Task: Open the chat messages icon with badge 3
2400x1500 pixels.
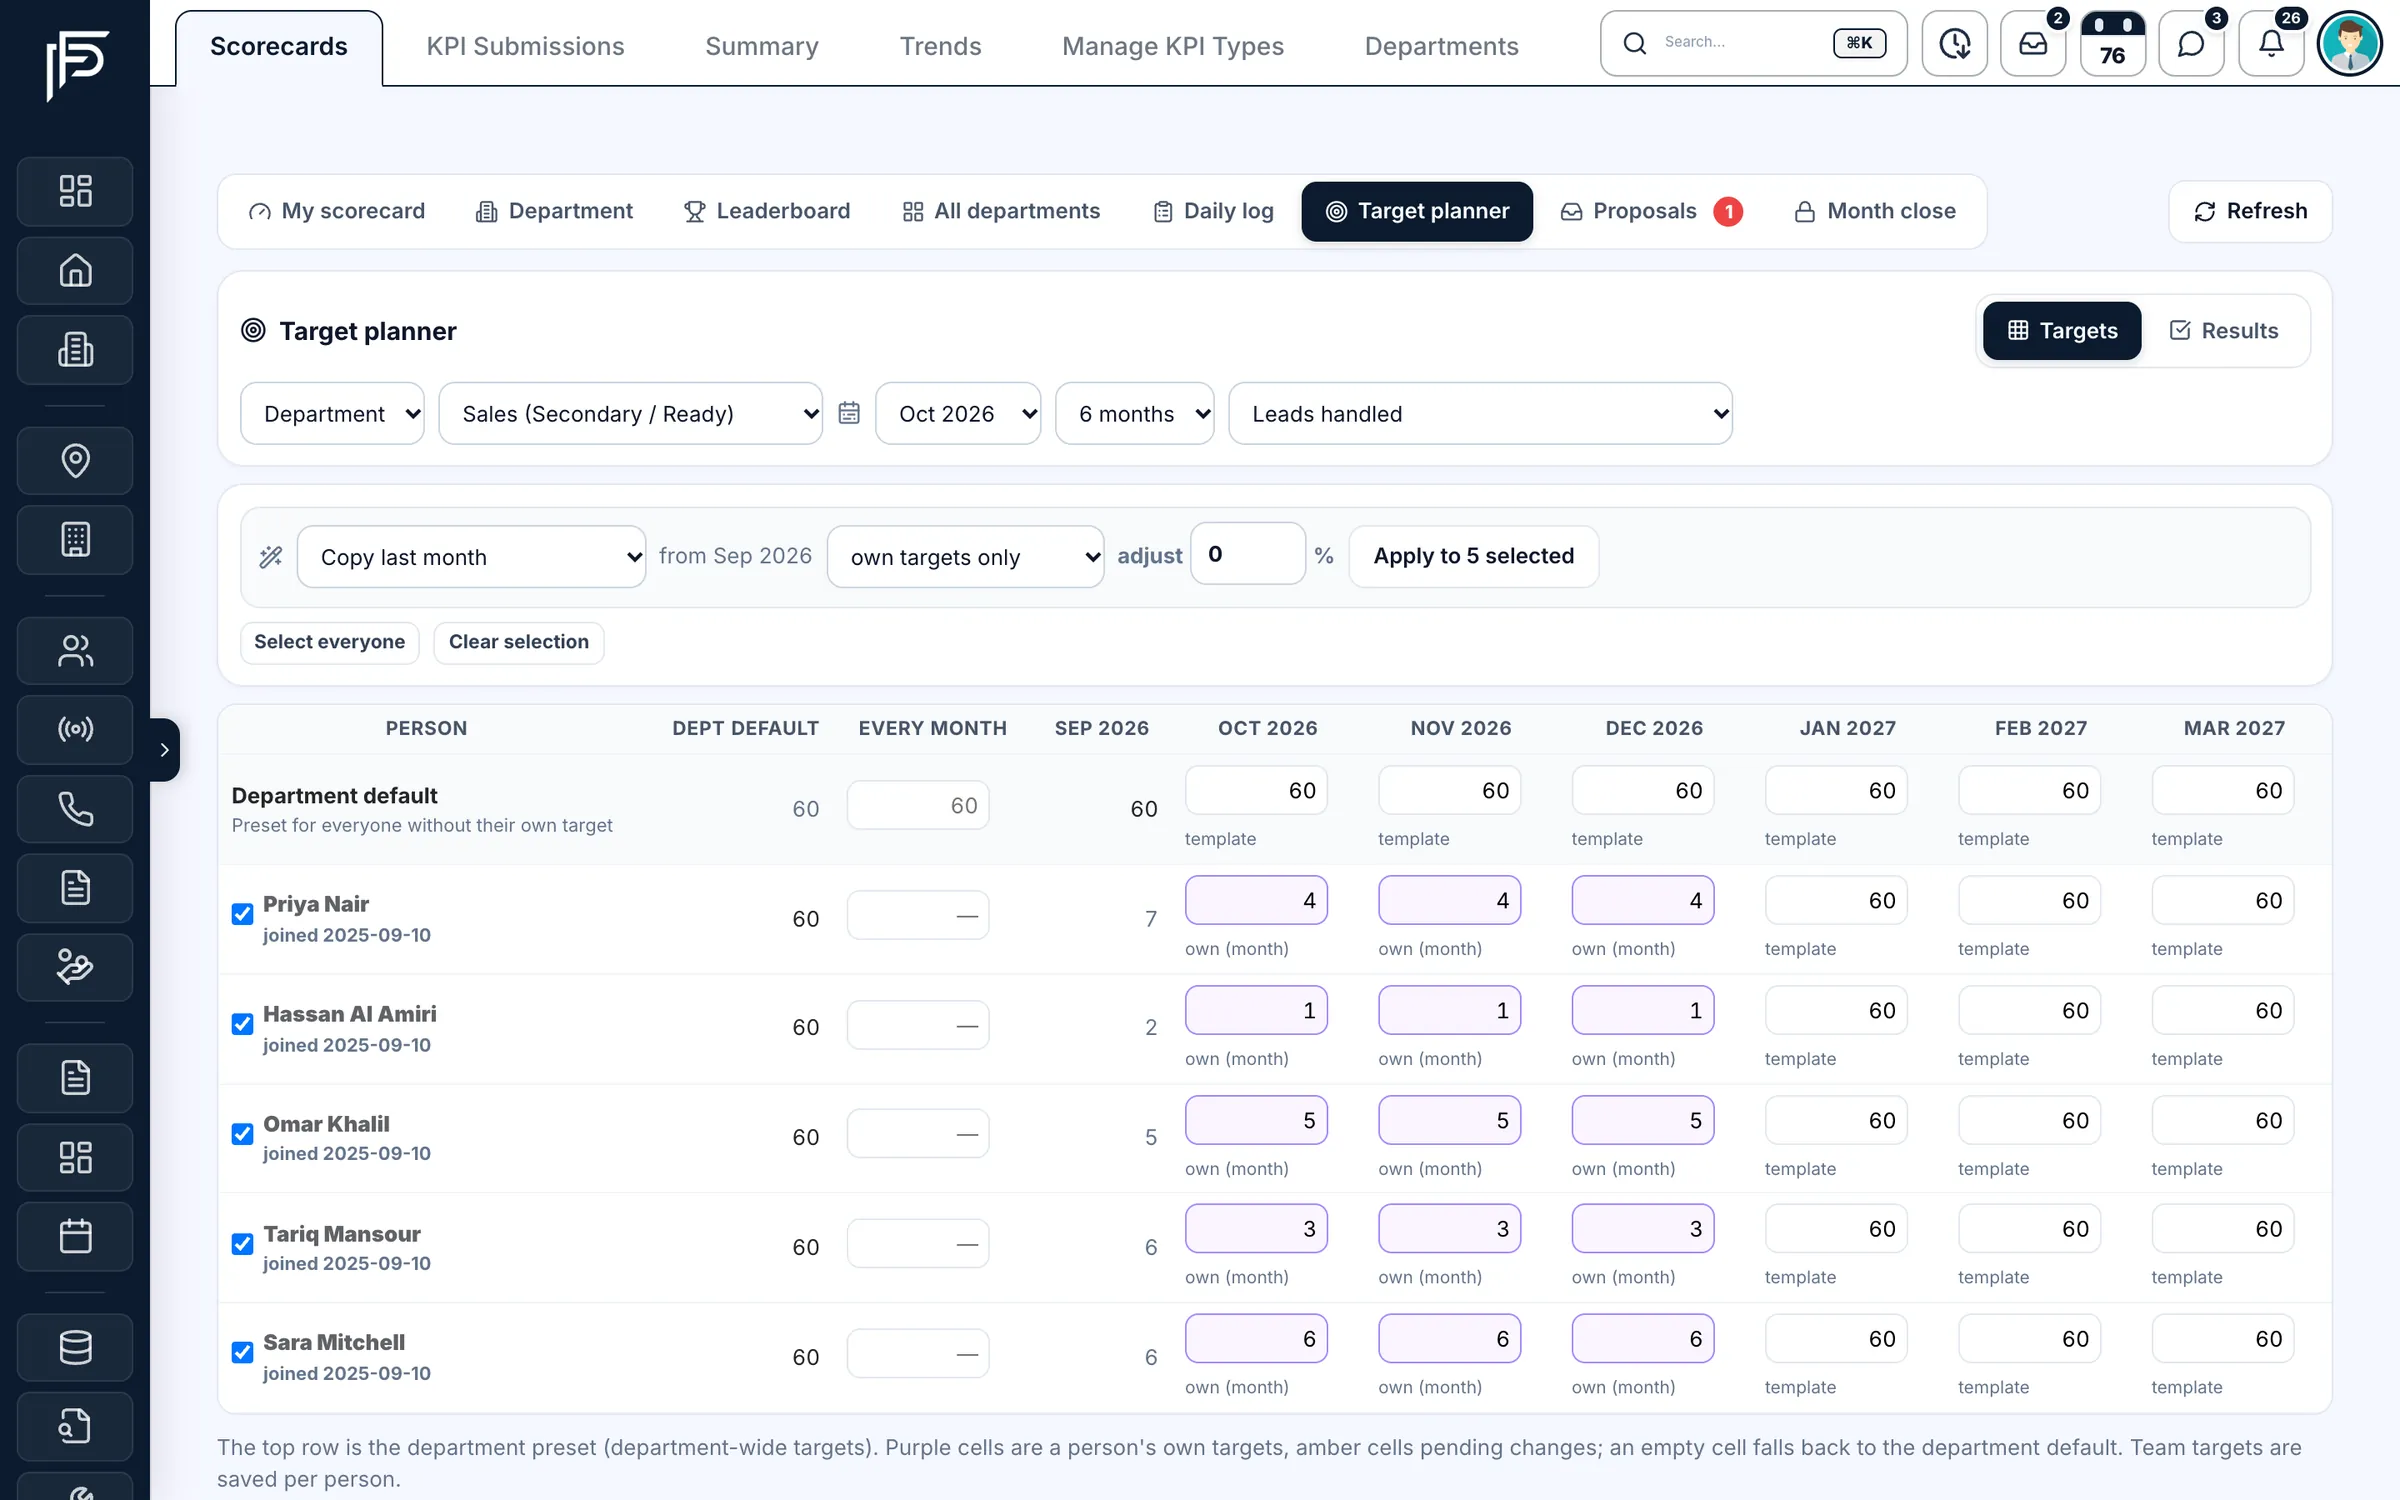Action: (x=2191, y=44)
